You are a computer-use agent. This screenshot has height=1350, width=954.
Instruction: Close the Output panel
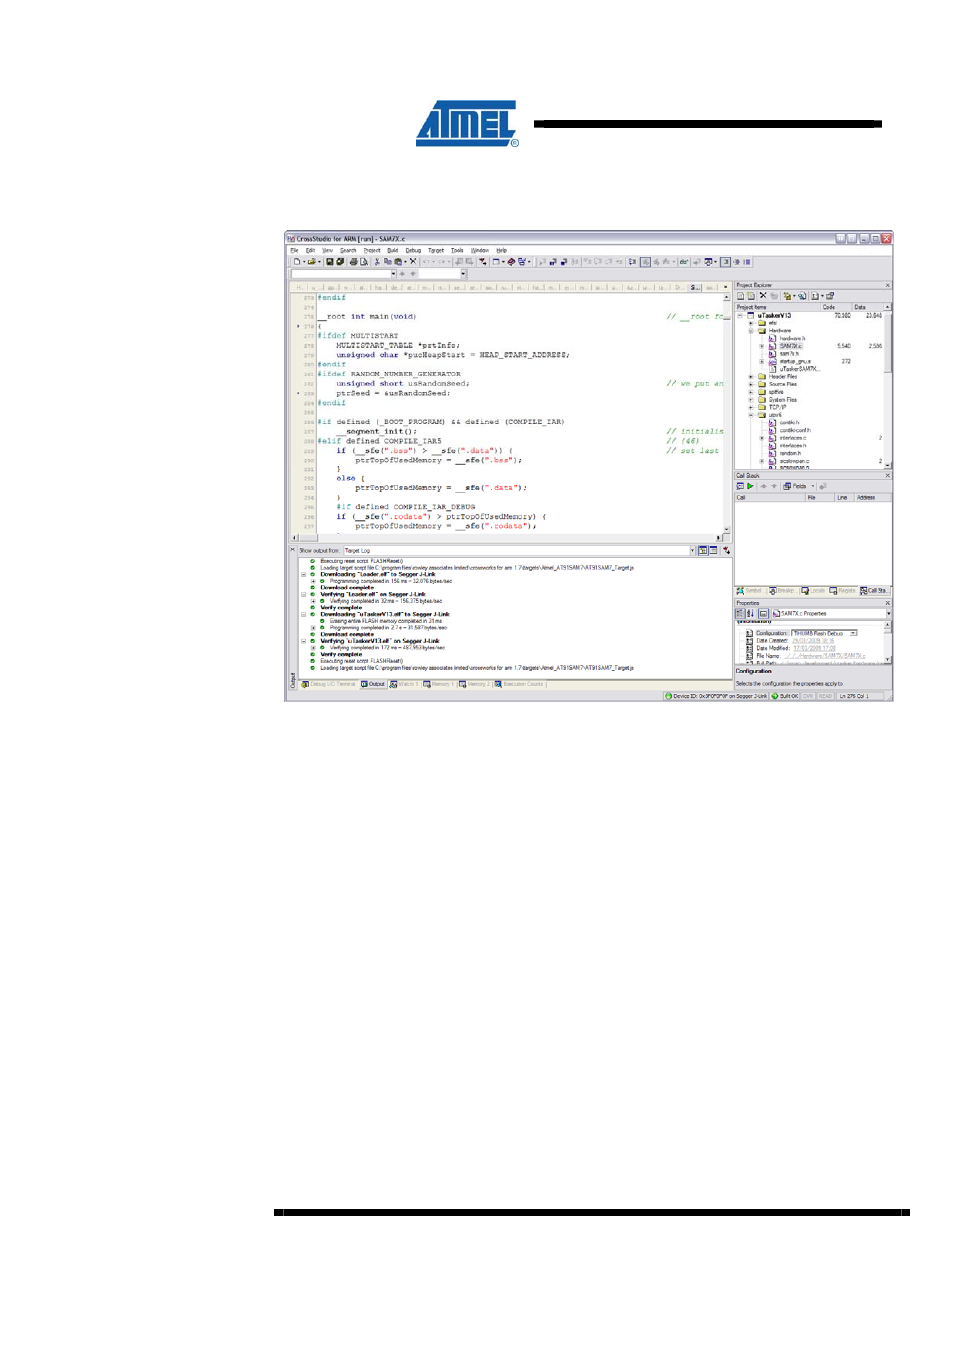tap(293, 549)
